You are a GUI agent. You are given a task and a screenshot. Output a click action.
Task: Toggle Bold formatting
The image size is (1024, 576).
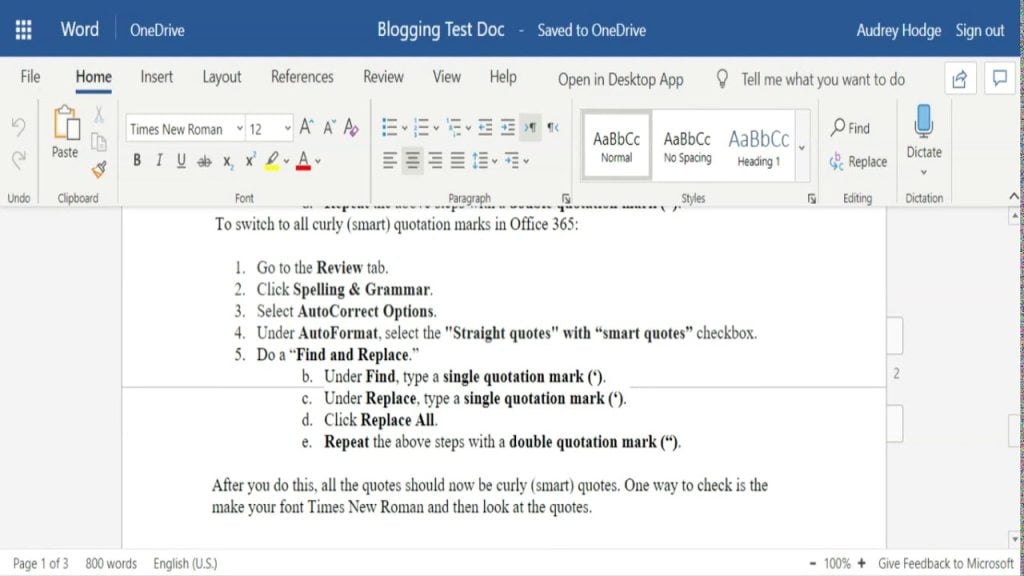[x=136, y=160]
